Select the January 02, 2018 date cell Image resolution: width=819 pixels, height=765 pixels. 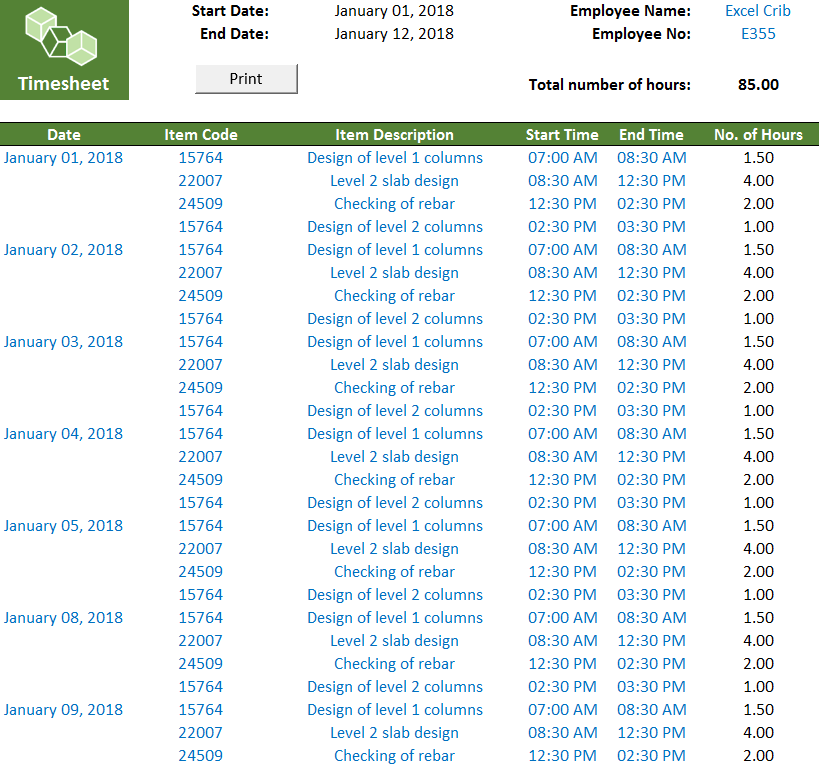pyautogui.click(x=64, y=250)
